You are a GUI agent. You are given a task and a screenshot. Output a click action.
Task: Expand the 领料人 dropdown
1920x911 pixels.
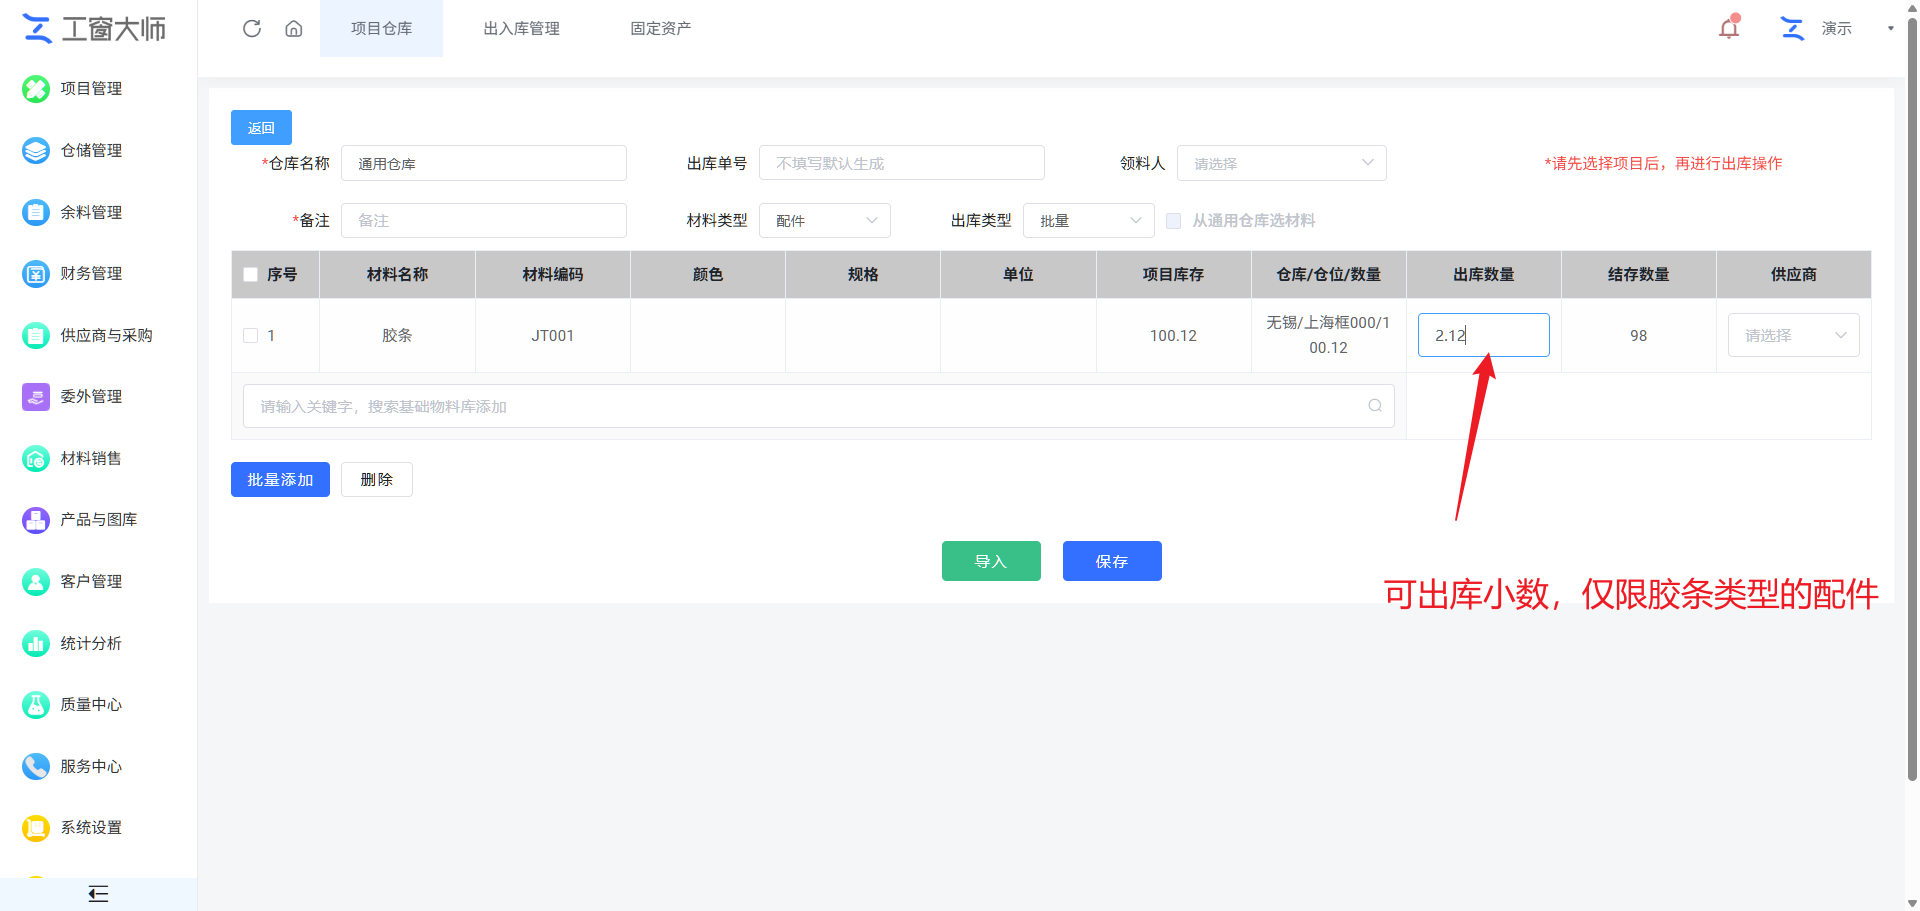1281,163
